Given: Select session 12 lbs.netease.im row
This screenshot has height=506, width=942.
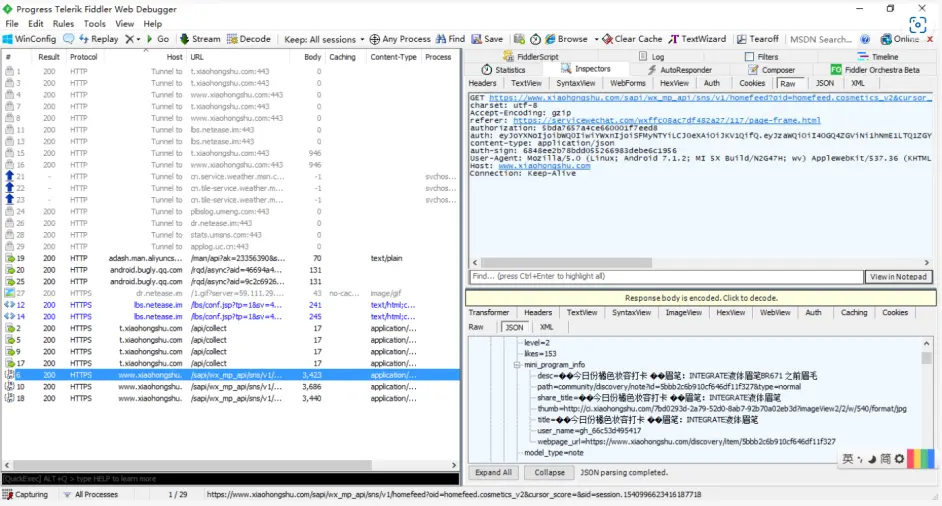Looking at the screenshot, I should pyautogui.click(x=231, y=305).
